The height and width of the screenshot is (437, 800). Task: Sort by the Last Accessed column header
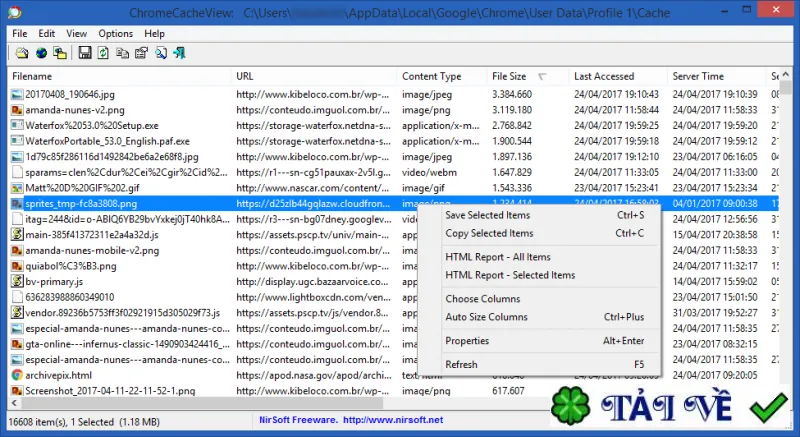(x=618, y=76)
